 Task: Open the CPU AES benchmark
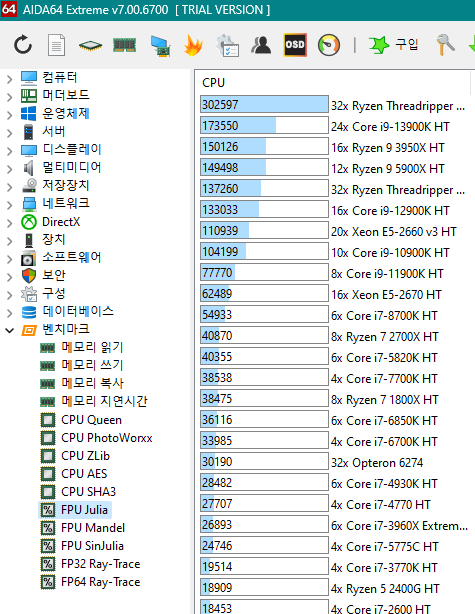pyautogui.click(x=84, y=474)
